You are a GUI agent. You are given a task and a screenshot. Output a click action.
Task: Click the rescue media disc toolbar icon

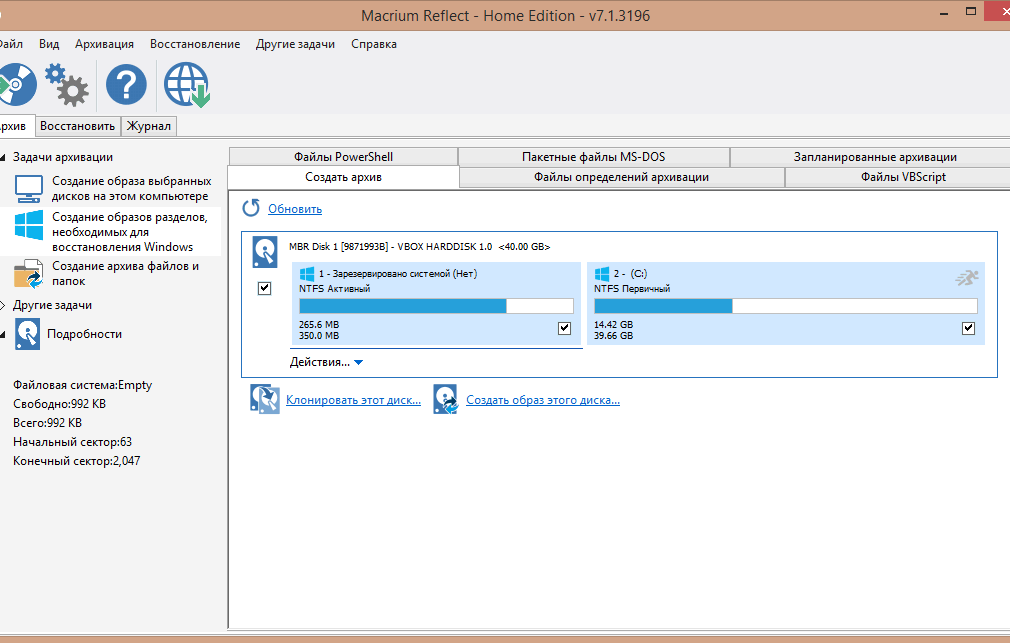pyautogui.click(x=17, y=84)
